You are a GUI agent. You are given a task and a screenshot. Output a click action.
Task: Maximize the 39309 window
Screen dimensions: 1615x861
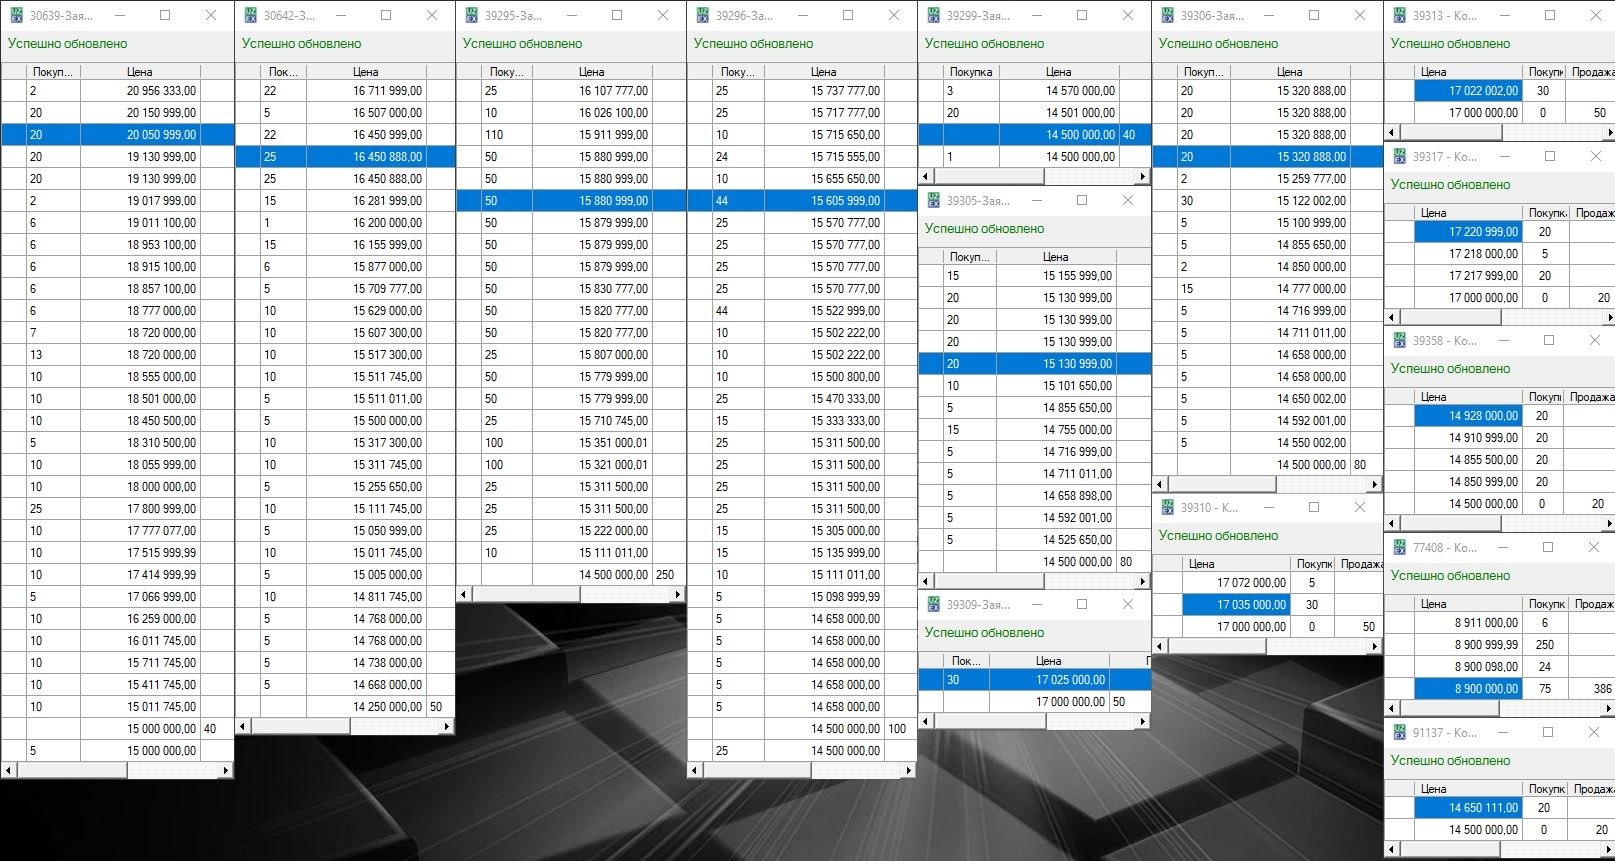[x=1081, y=604]
